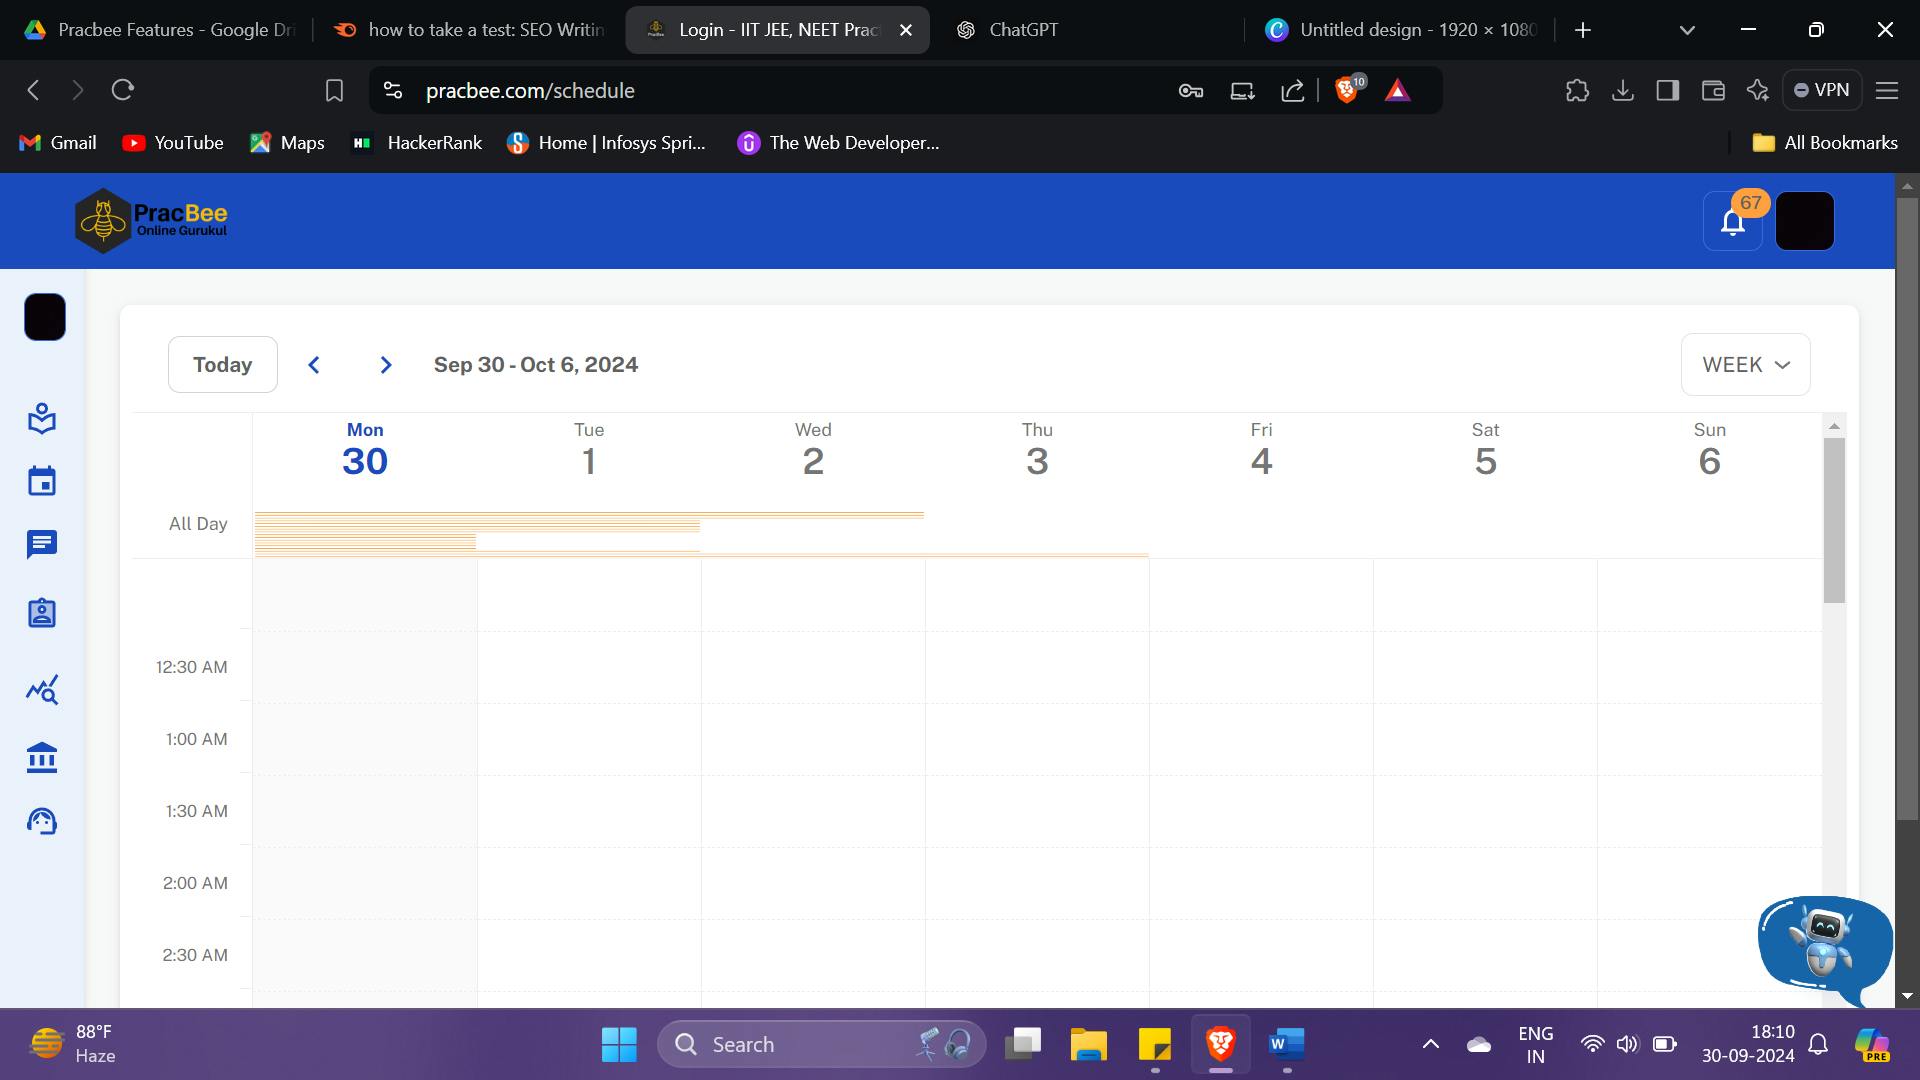Image resolution: width=1920 pixels, height=1080 pixels.
Task: Open the institution icon in the sidebar
Action: click(x=41, y=757)
